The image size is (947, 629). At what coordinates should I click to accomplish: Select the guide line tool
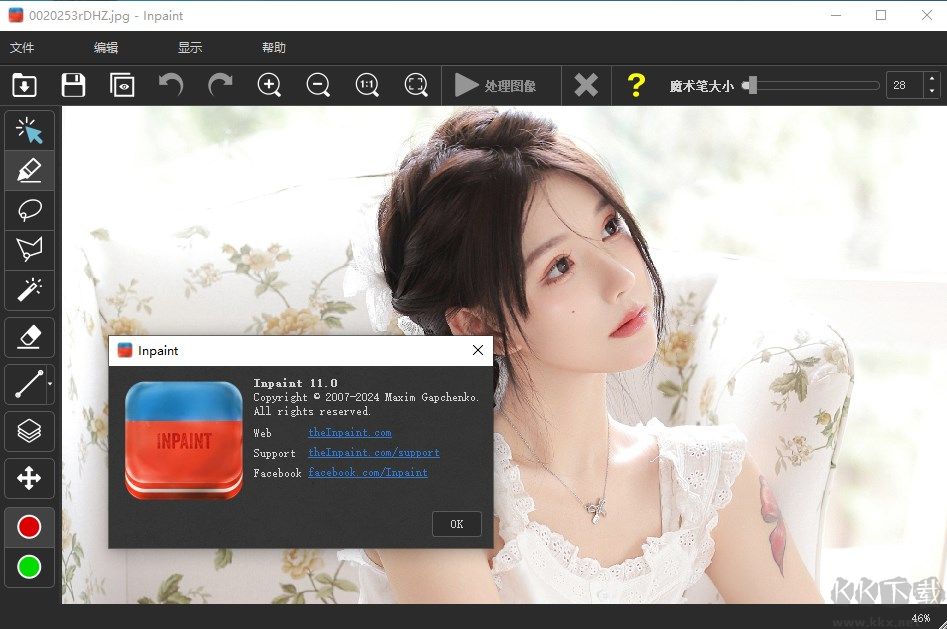29,384
